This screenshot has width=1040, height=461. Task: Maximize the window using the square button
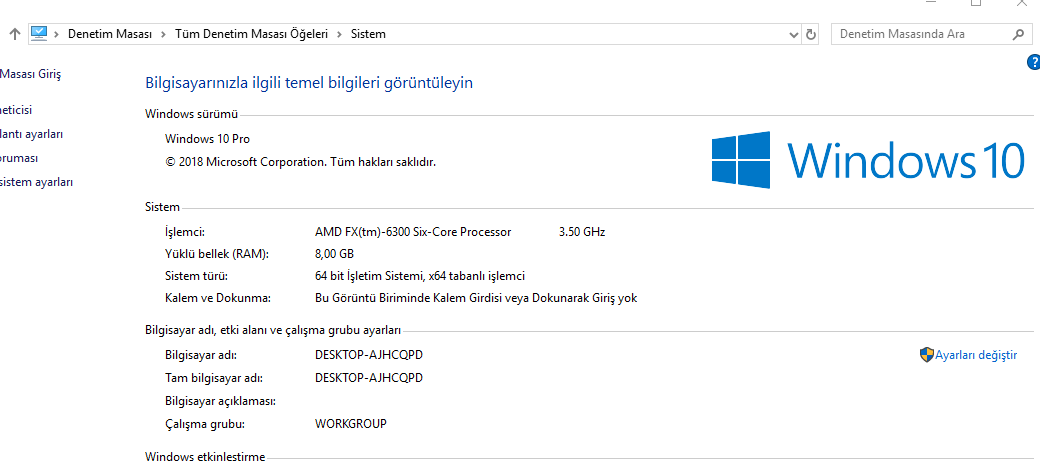[975, 3]
